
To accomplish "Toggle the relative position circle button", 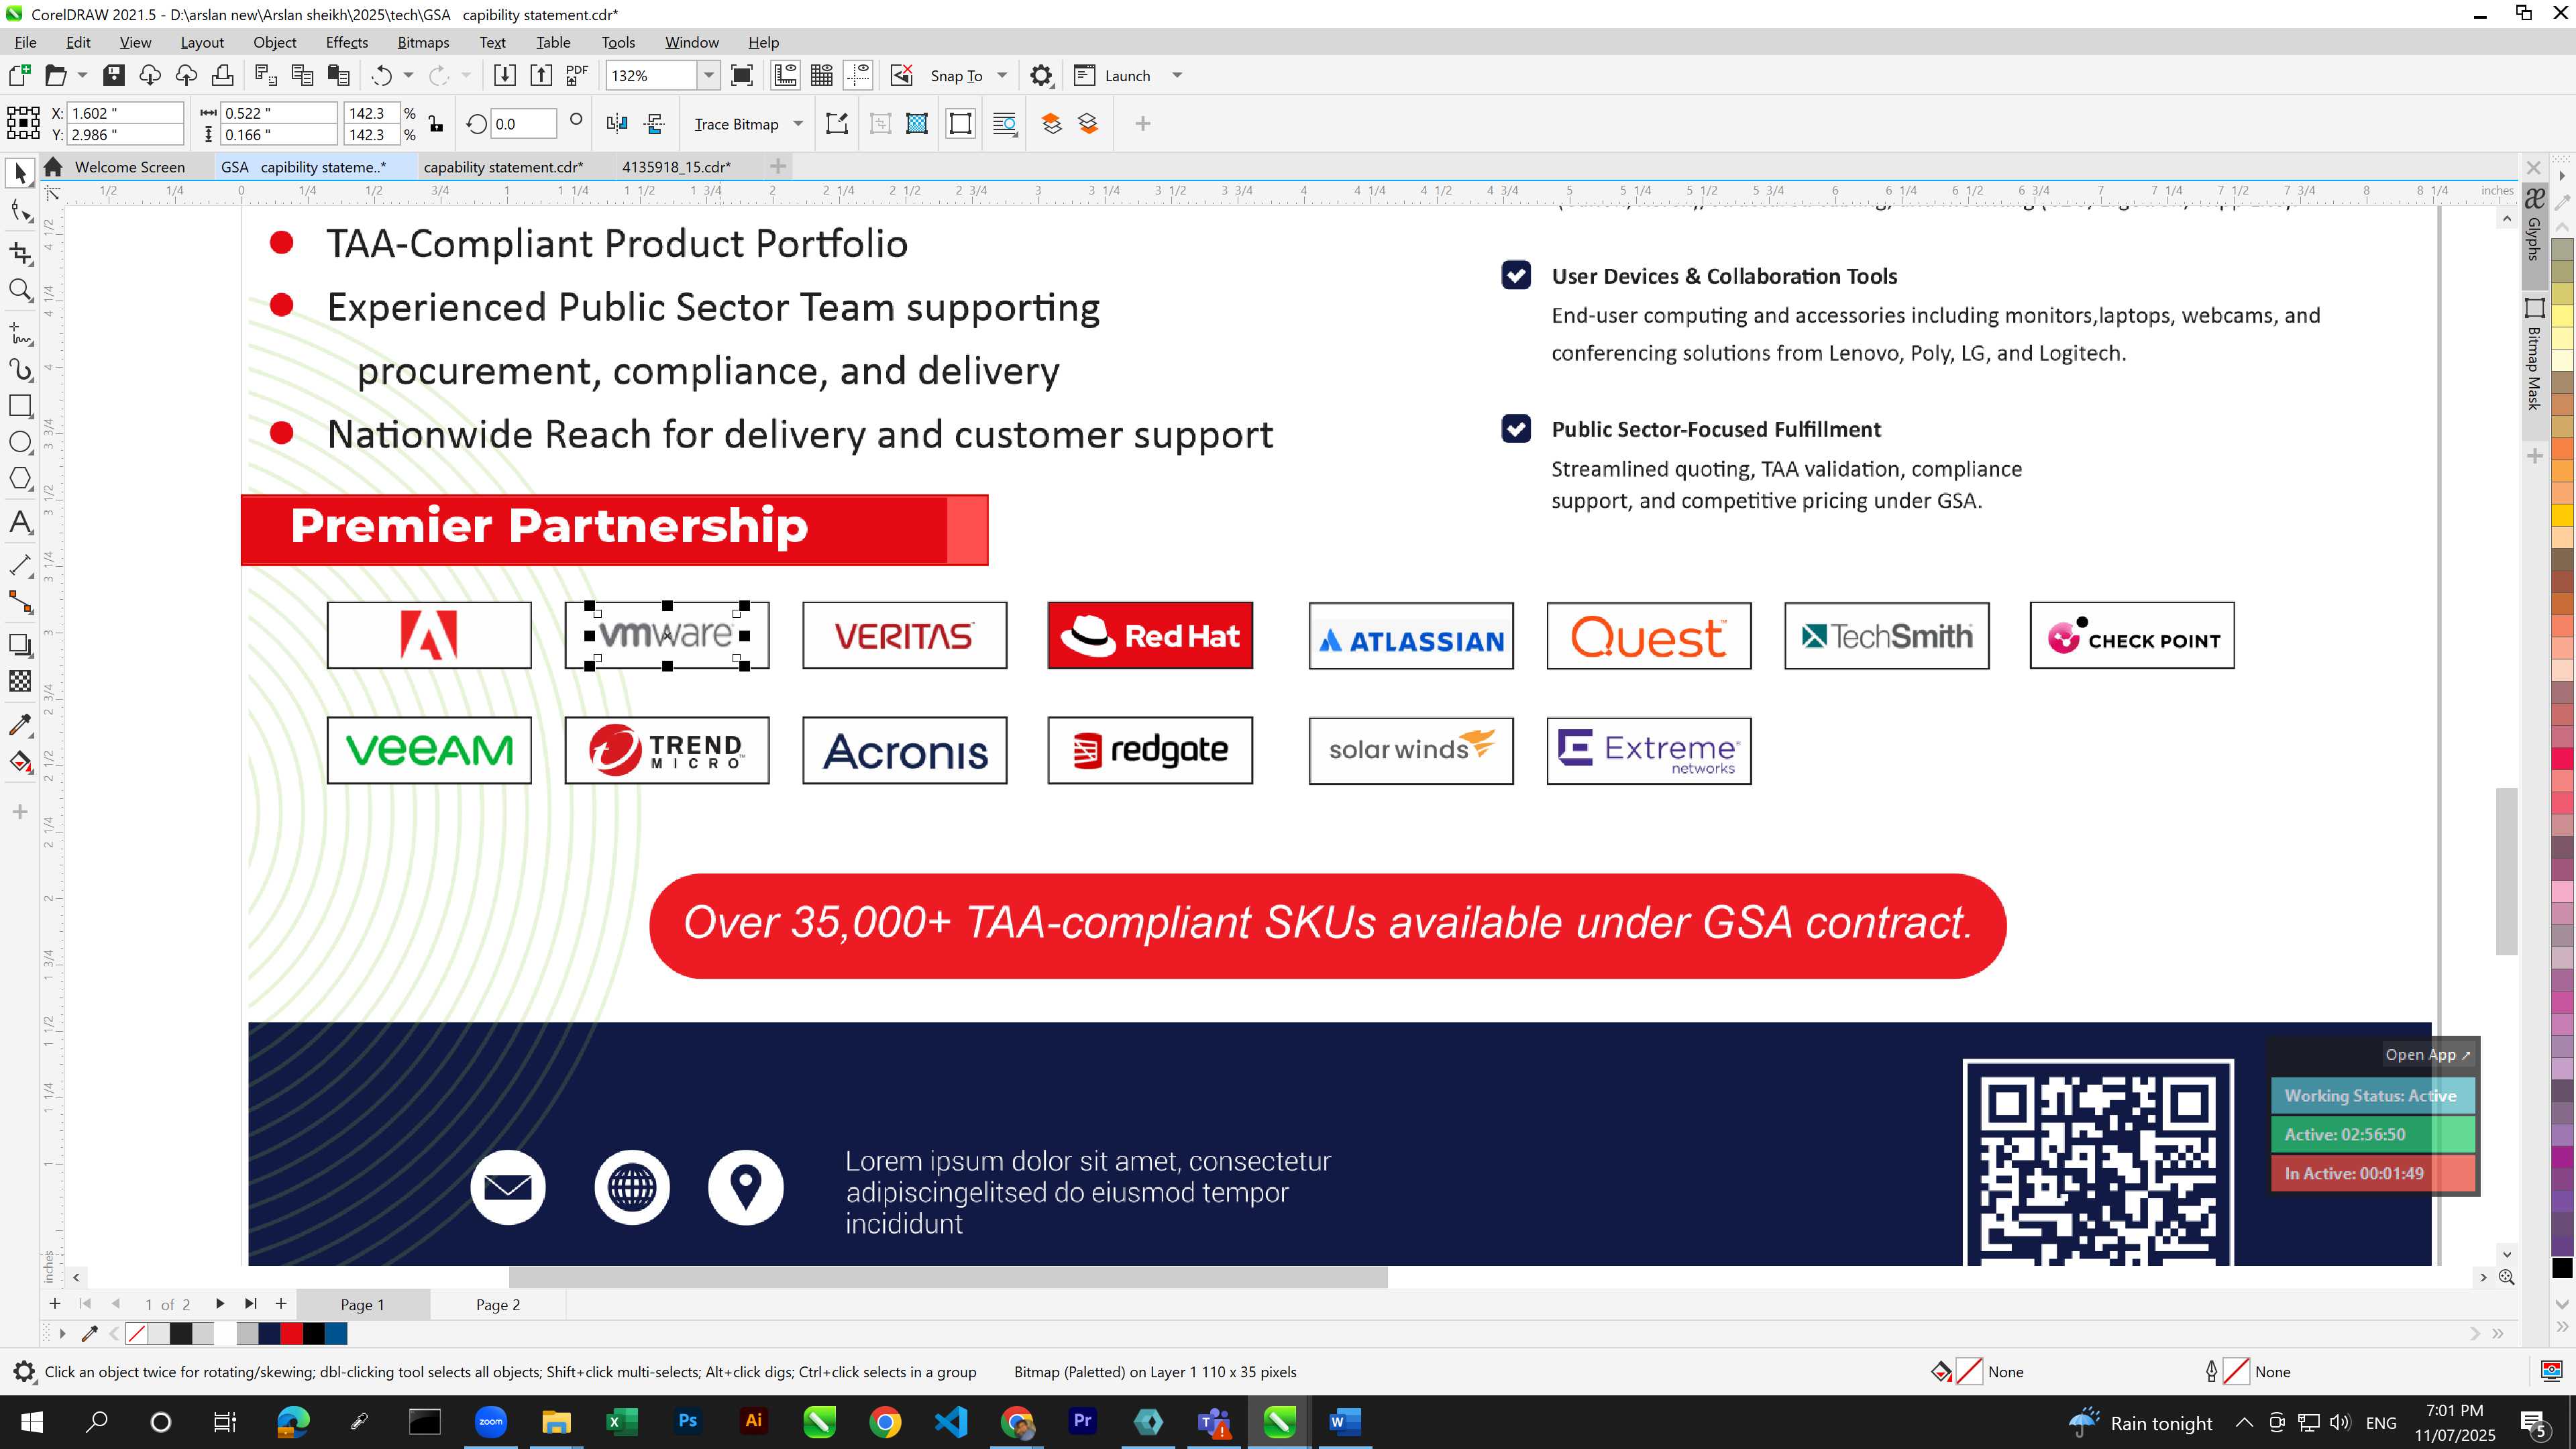I will pyautogui.click(x=576, y=120).
